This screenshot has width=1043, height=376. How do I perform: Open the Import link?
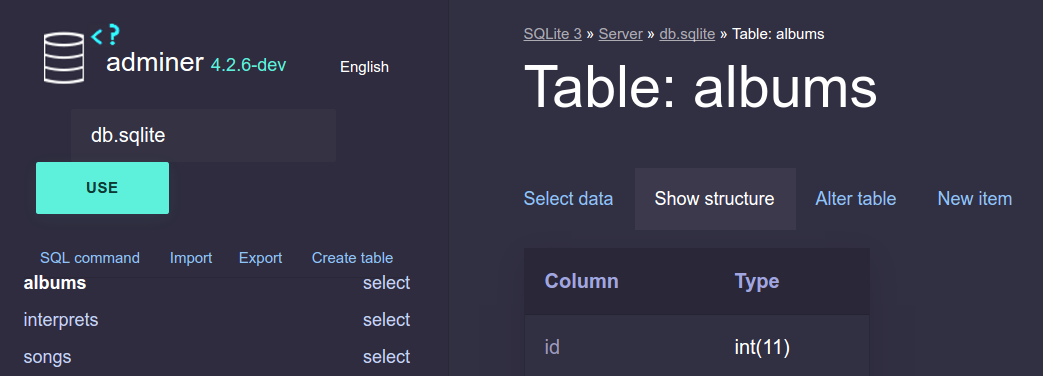coord(191,258)
